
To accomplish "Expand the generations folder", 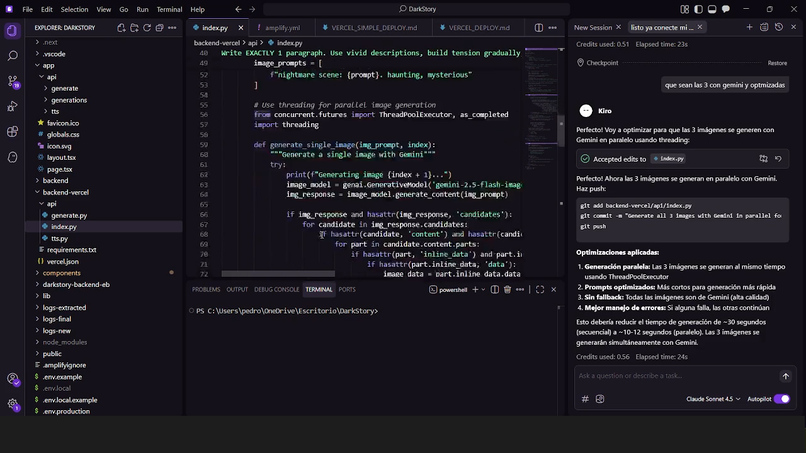I will pos(69,100).
